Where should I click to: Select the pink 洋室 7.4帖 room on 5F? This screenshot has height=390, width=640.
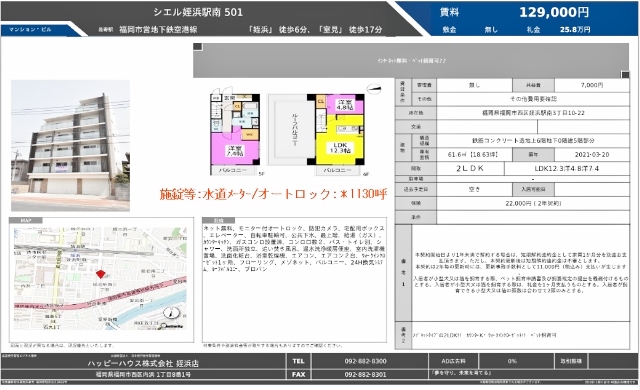click(x=235, y=151)
